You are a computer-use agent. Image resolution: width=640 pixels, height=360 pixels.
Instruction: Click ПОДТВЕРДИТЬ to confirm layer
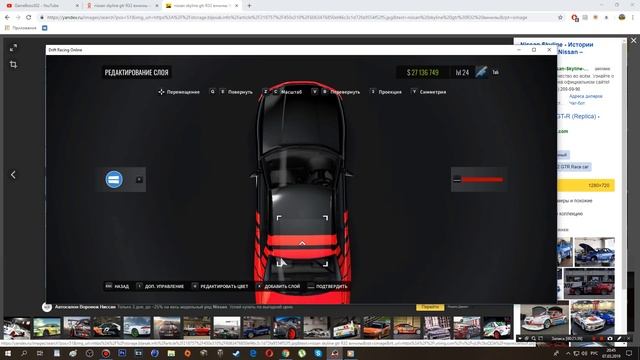click(x=328, y=286)
